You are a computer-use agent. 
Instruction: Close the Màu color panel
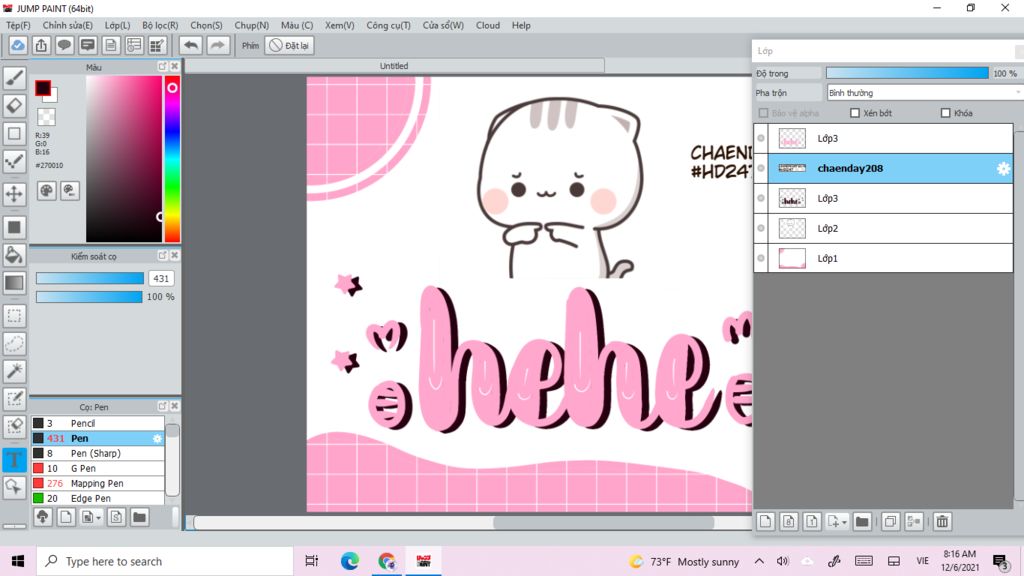[174, 67]
